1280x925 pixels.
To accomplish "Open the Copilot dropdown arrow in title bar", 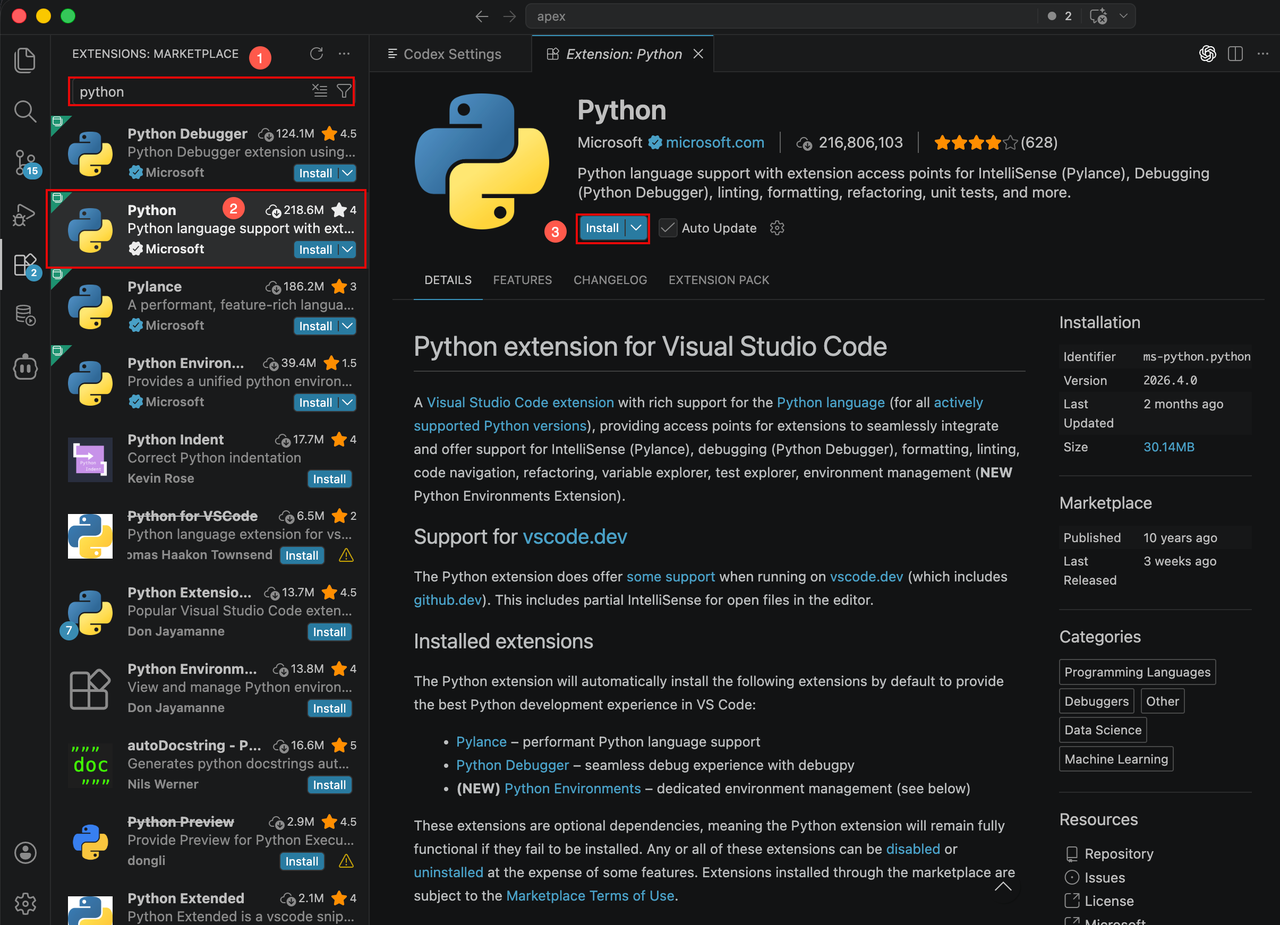I will pyautogui.click(x=1124, y=16).
